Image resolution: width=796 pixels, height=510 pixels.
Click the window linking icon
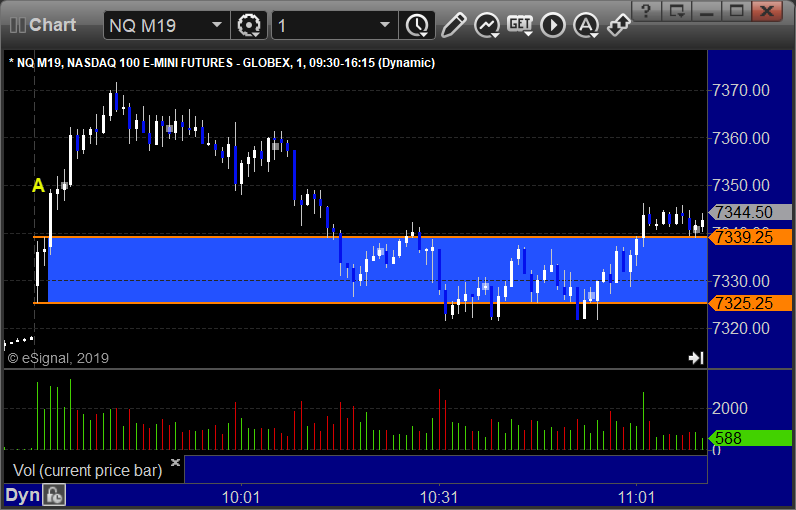(618, 25)
